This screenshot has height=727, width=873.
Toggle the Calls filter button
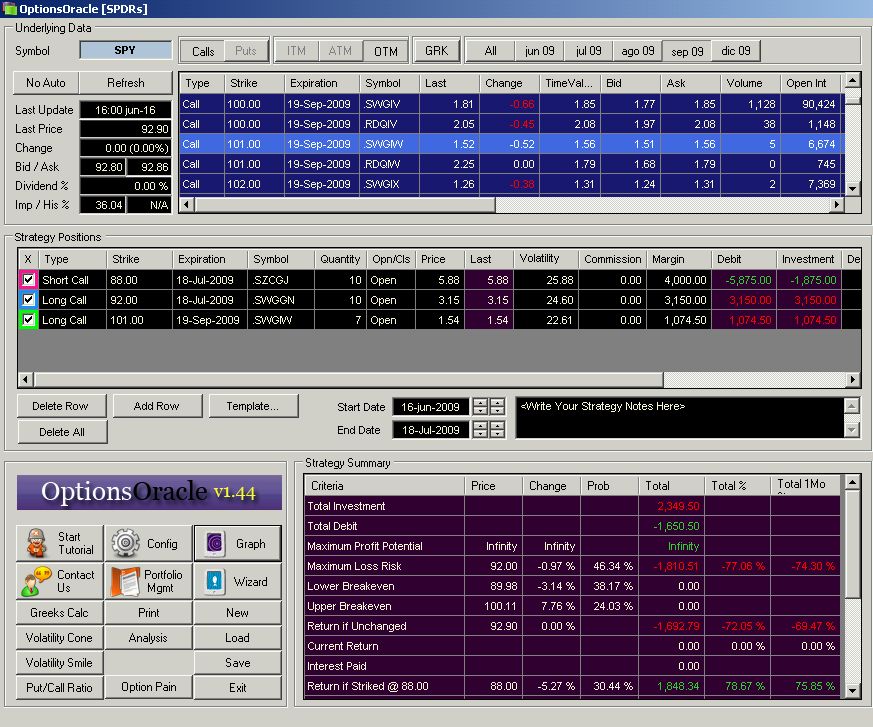tap(203, 51)
